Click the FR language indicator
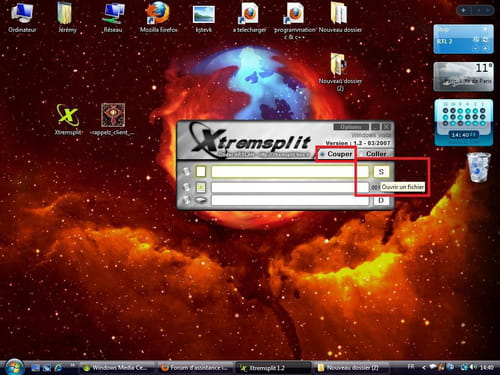This screenshot has height=375, width=500. [411, 367]
